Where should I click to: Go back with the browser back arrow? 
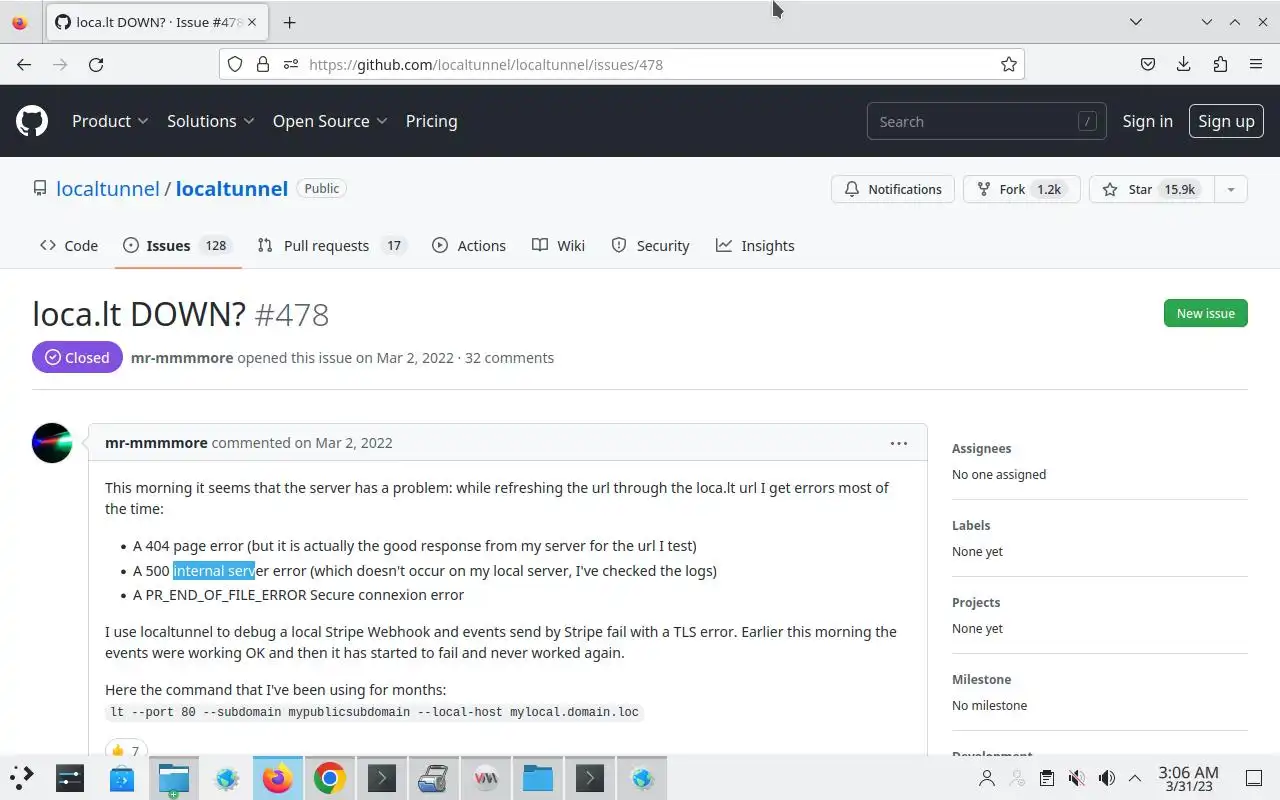(24, 64)
